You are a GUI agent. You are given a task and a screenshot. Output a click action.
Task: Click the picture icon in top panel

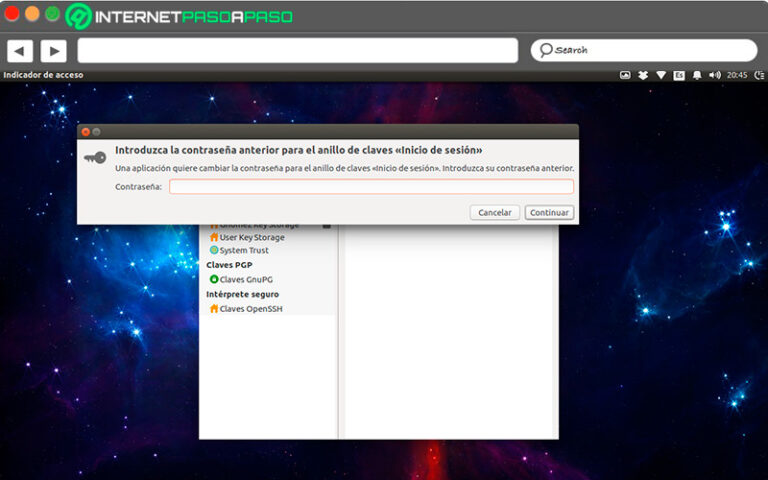626,75
